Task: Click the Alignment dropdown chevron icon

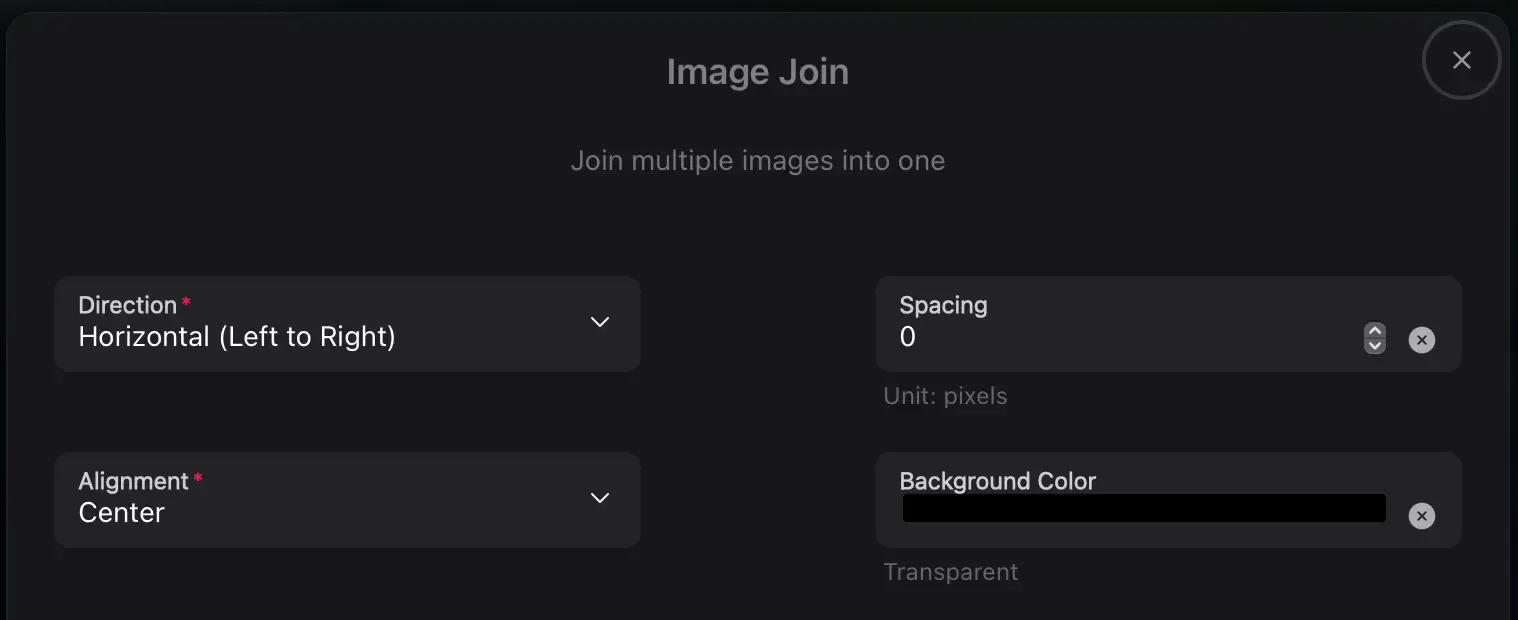Action: coord(600,498)
